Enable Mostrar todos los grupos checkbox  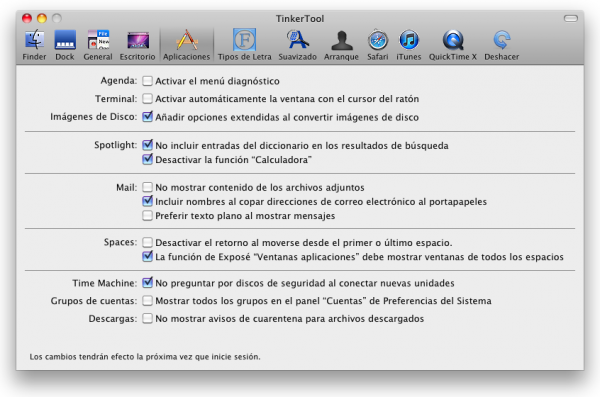point(147,301)
